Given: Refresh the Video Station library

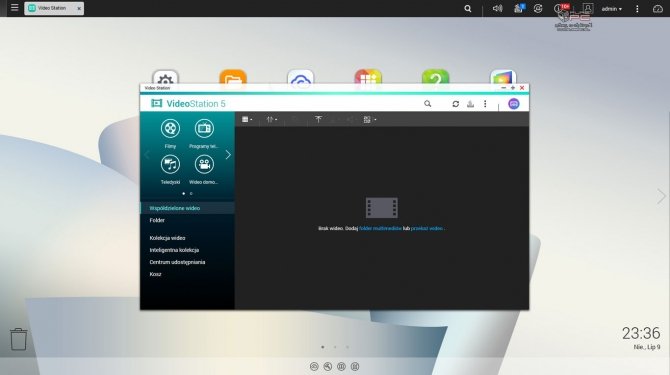Looking at the screenshot, I should pos(455,104).
